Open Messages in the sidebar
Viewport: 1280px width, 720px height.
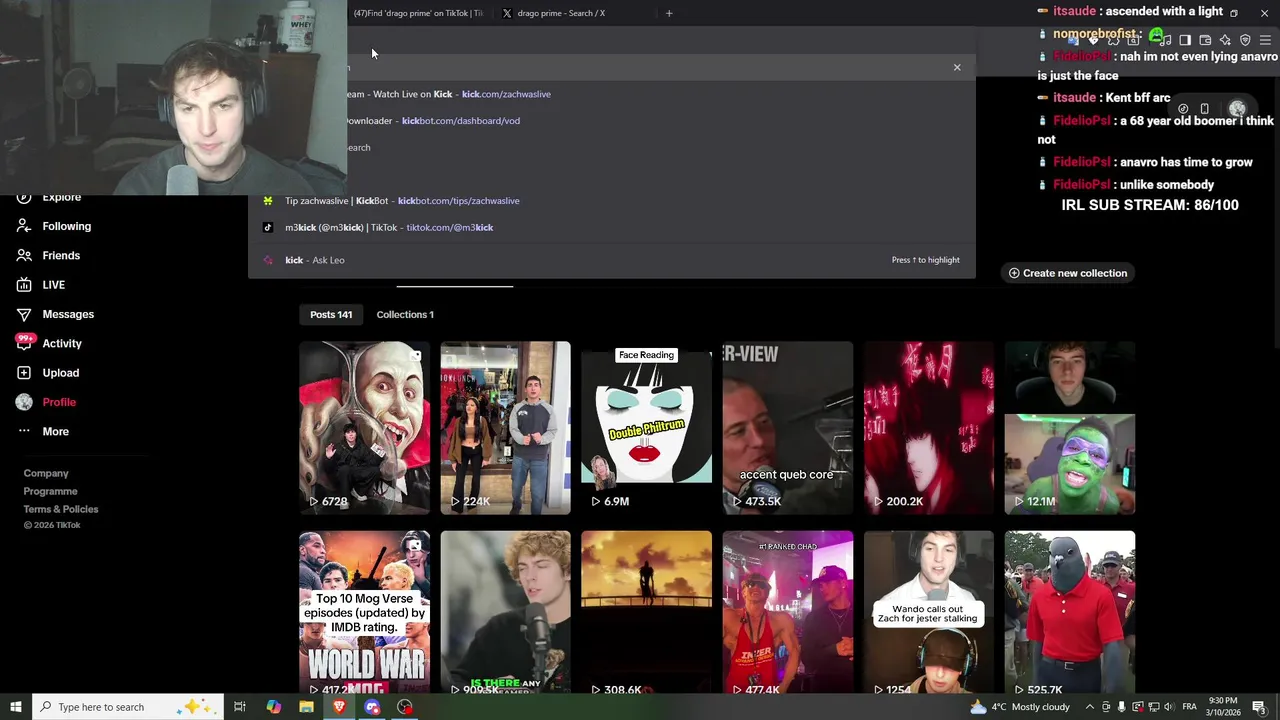pyautogui.click(x=55, y=314)
